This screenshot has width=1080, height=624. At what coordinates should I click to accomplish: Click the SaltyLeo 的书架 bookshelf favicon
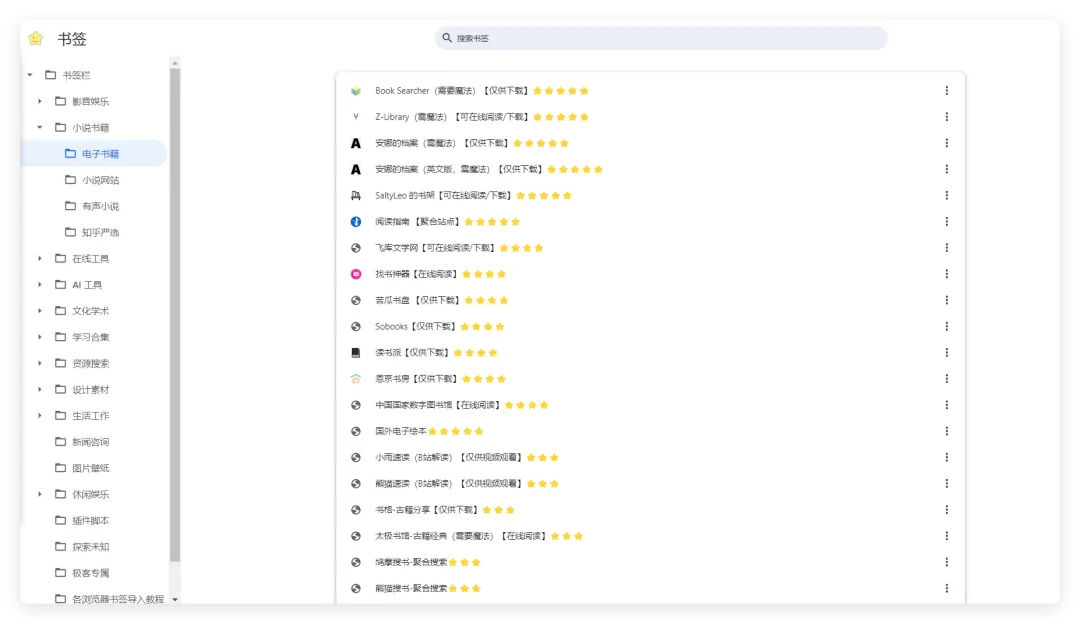355,196
